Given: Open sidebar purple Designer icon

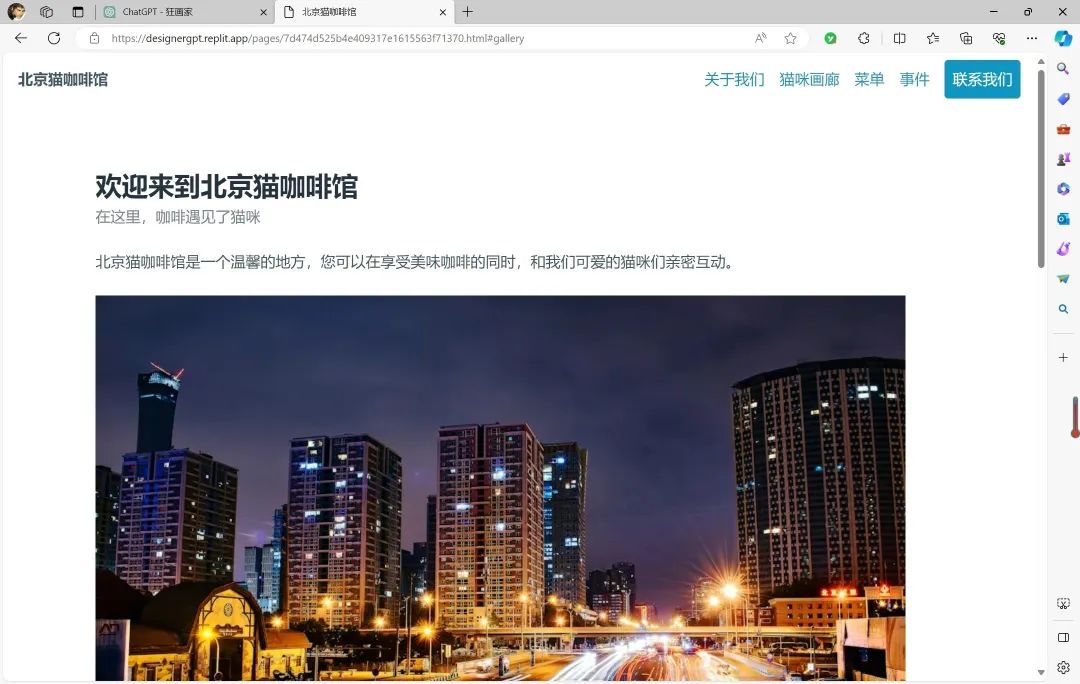Looking at the screenshot, I should tap(1063, 249).
